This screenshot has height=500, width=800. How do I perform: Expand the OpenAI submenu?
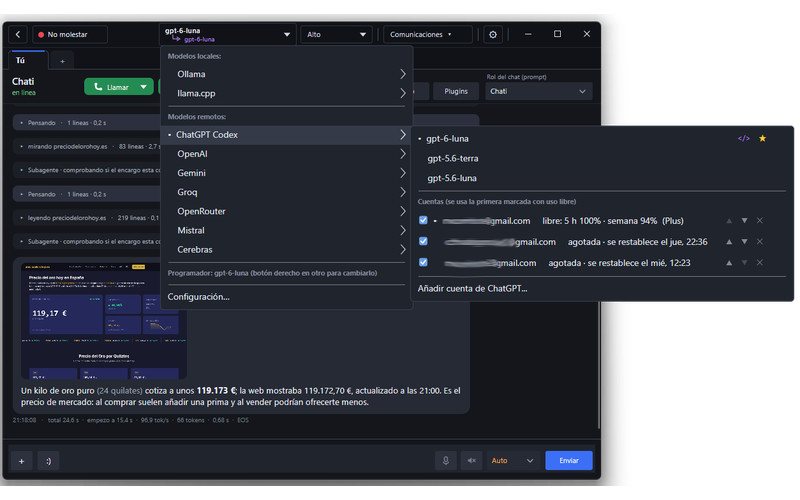tap(286, 154)
